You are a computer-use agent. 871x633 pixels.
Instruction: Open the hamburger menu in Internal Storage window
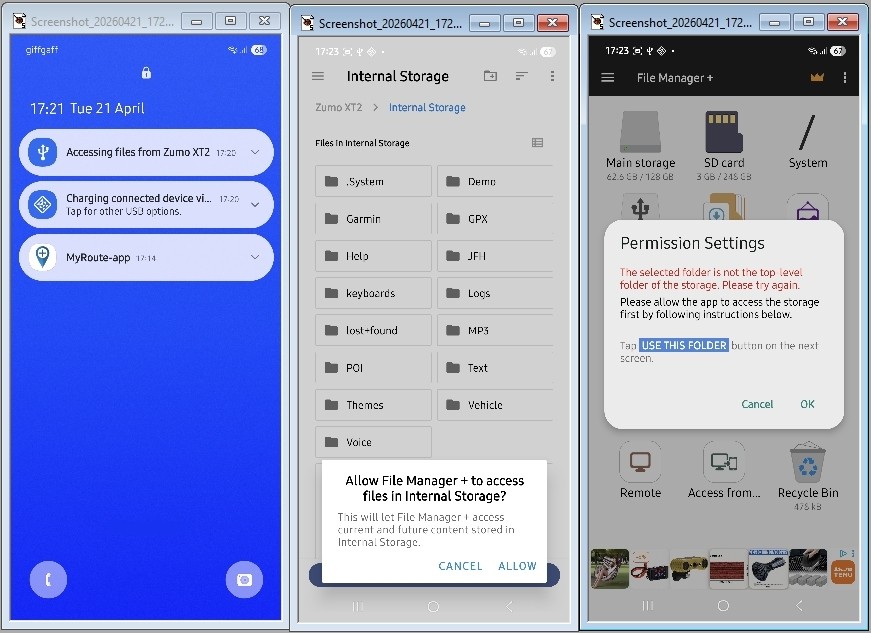coord(318,76)
